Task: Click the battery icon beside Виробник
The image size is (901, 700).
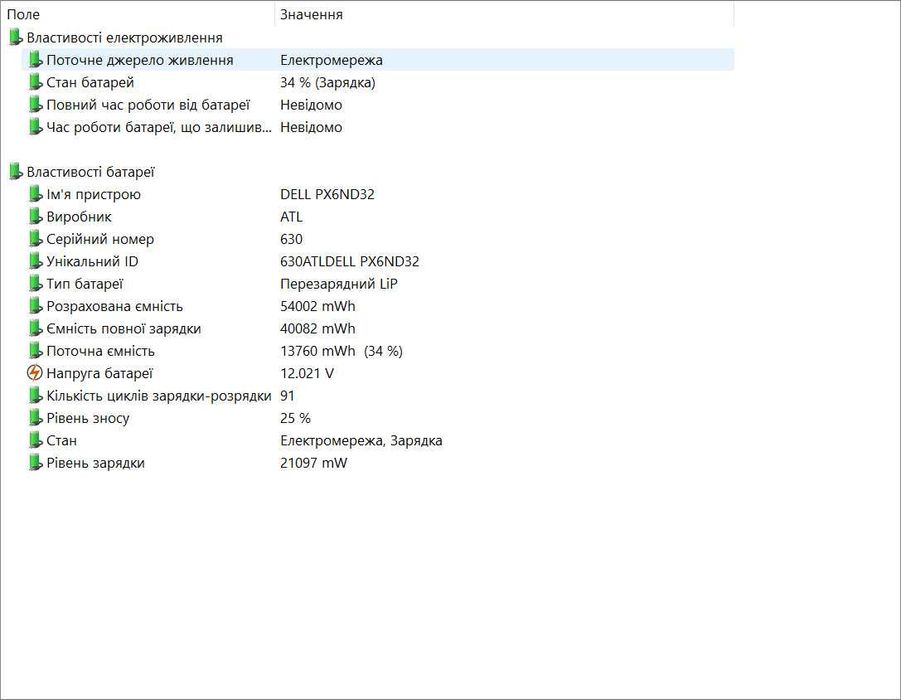Action: point(36,217)
